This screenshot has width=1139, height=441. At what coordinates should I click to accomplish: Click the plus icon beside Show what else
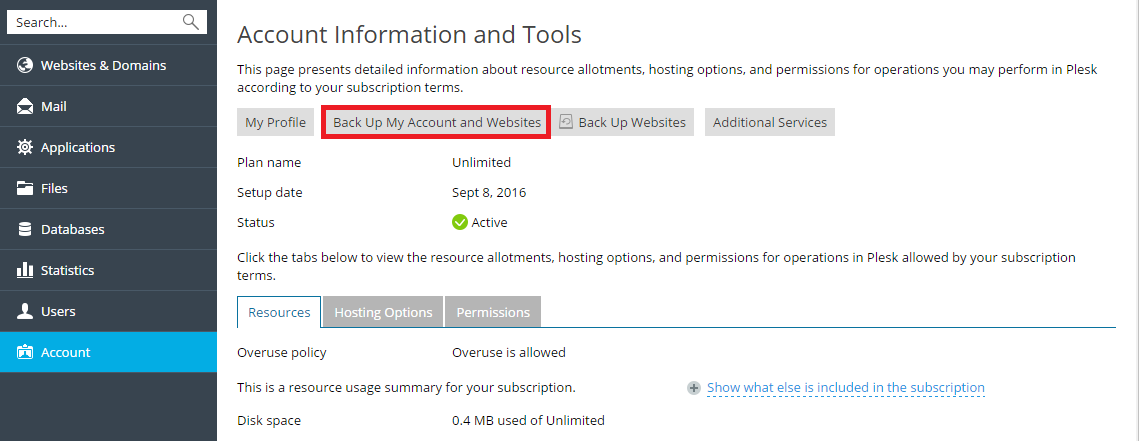(x=694, y=388)
